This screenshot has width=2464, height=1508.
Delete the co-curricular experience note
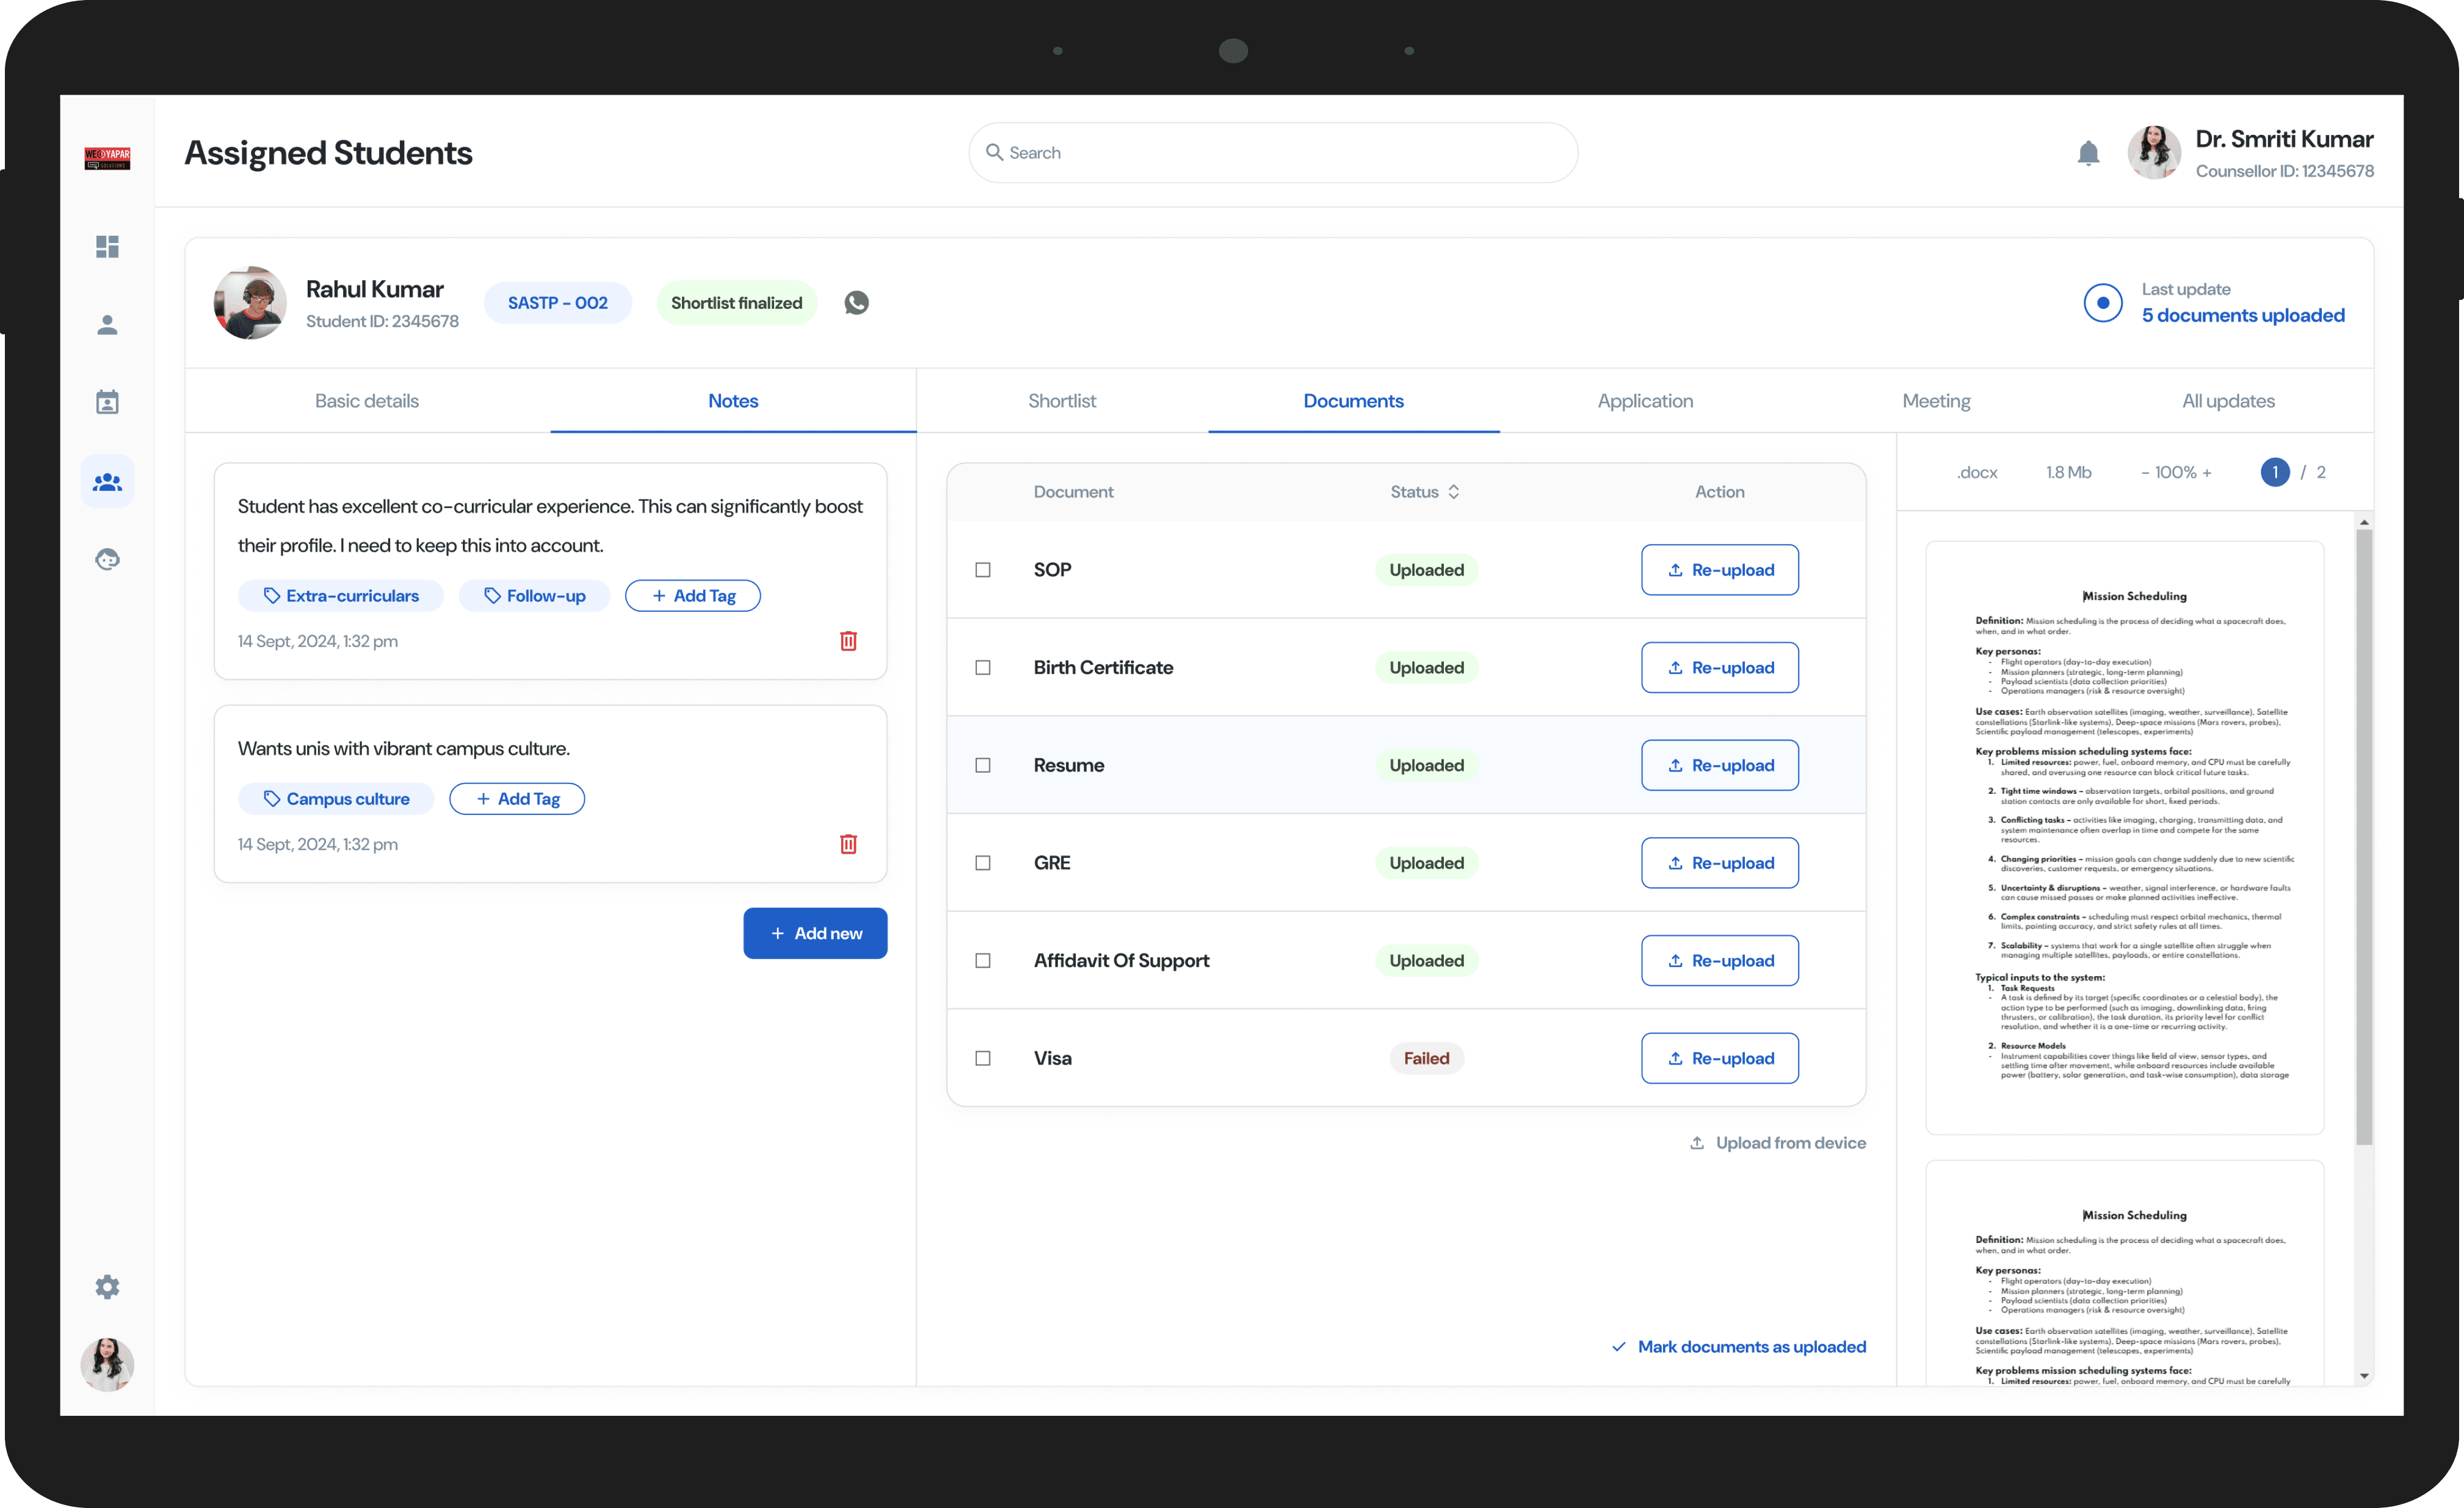848,641
